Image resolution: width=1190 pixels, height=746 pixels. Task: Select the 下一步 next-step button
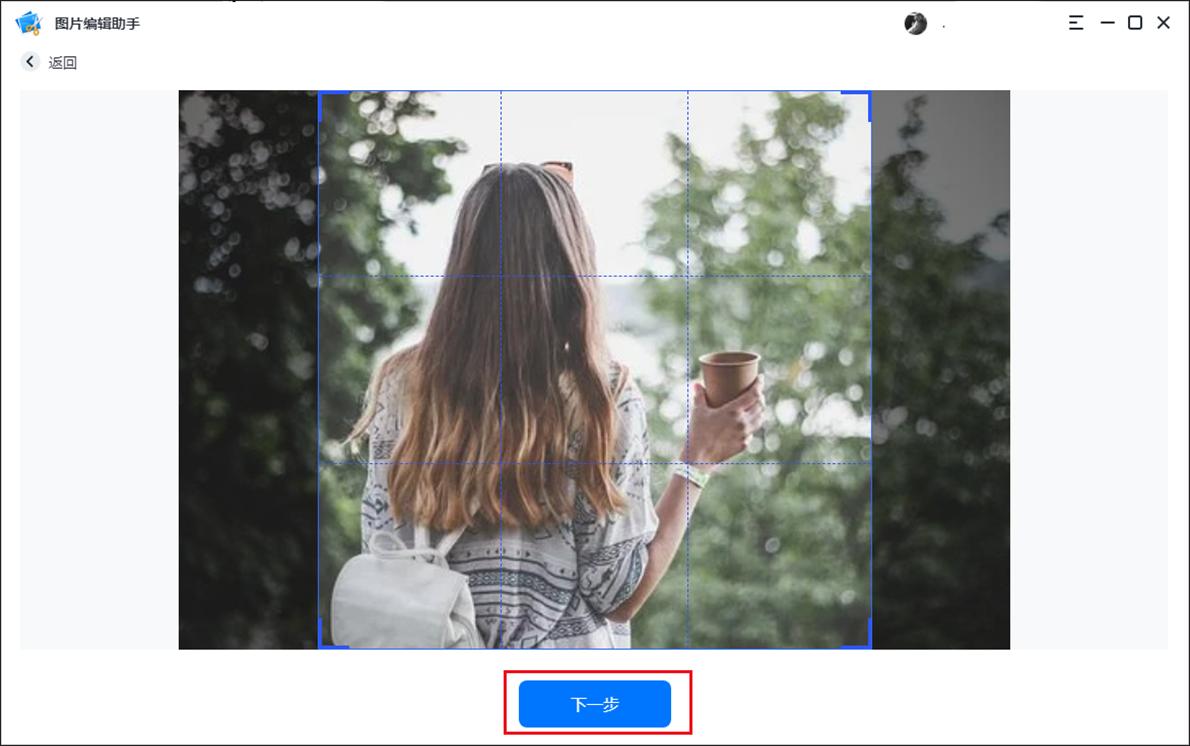594,703
